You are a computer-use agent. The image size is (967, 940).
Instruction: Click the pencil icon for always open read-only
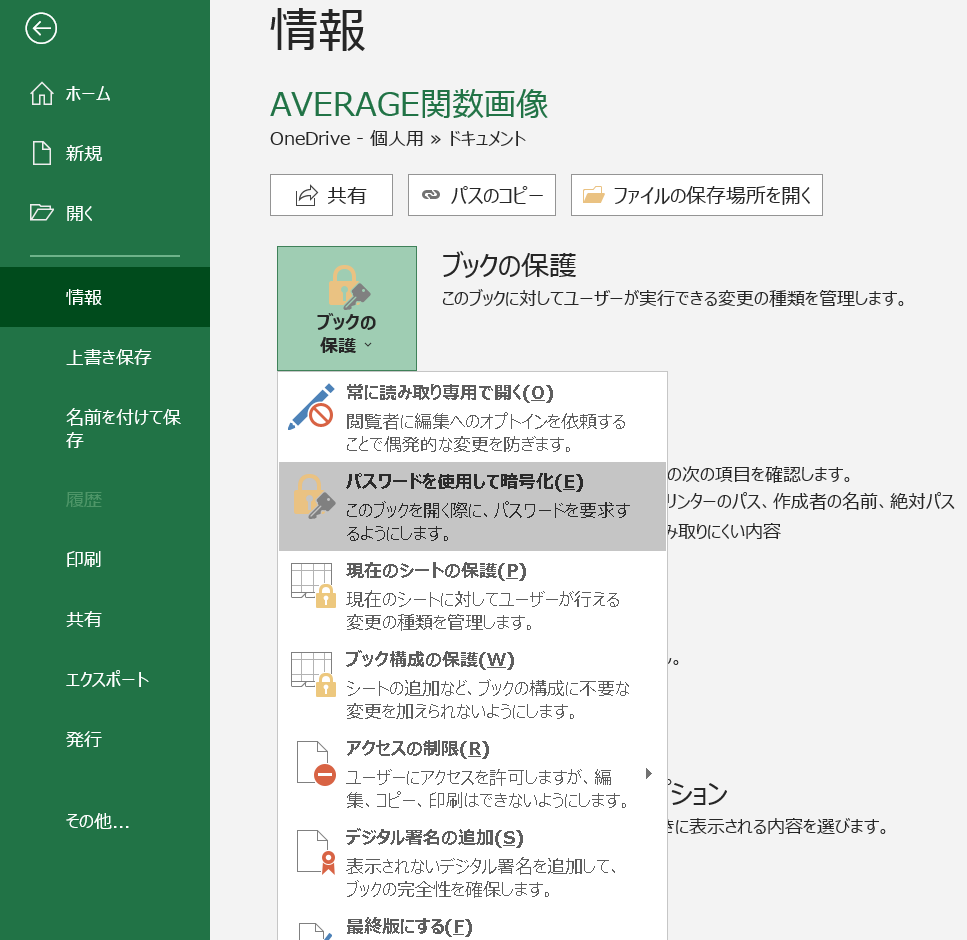click(310, 407)
